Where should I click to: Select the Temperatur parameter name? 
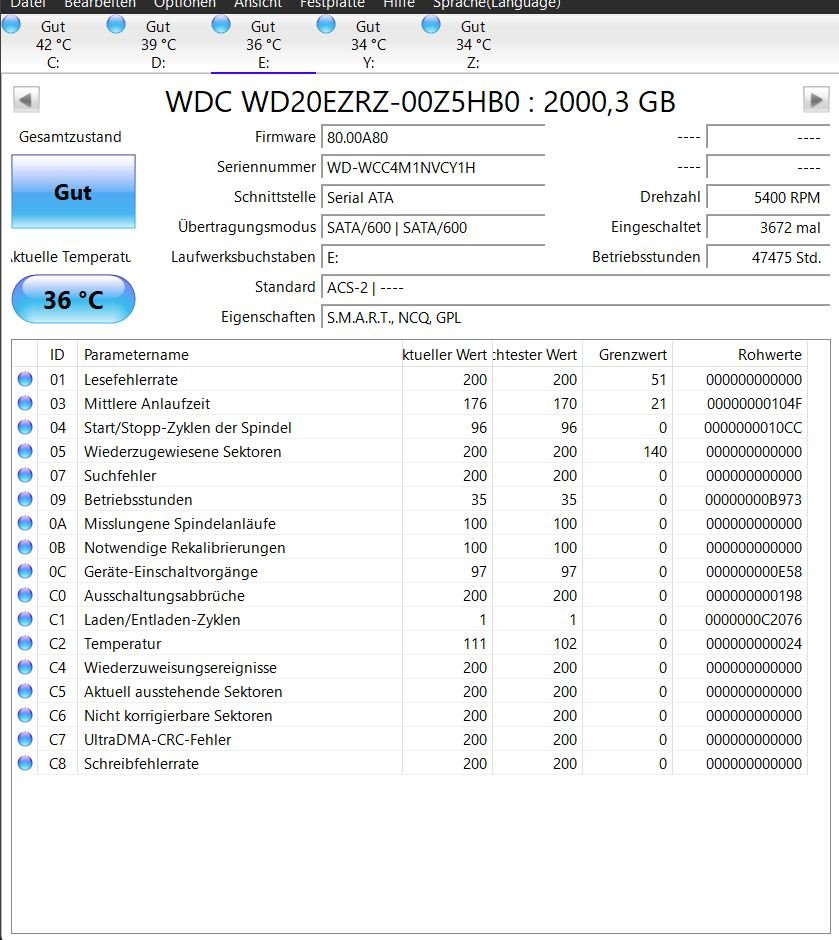point(122,643)
